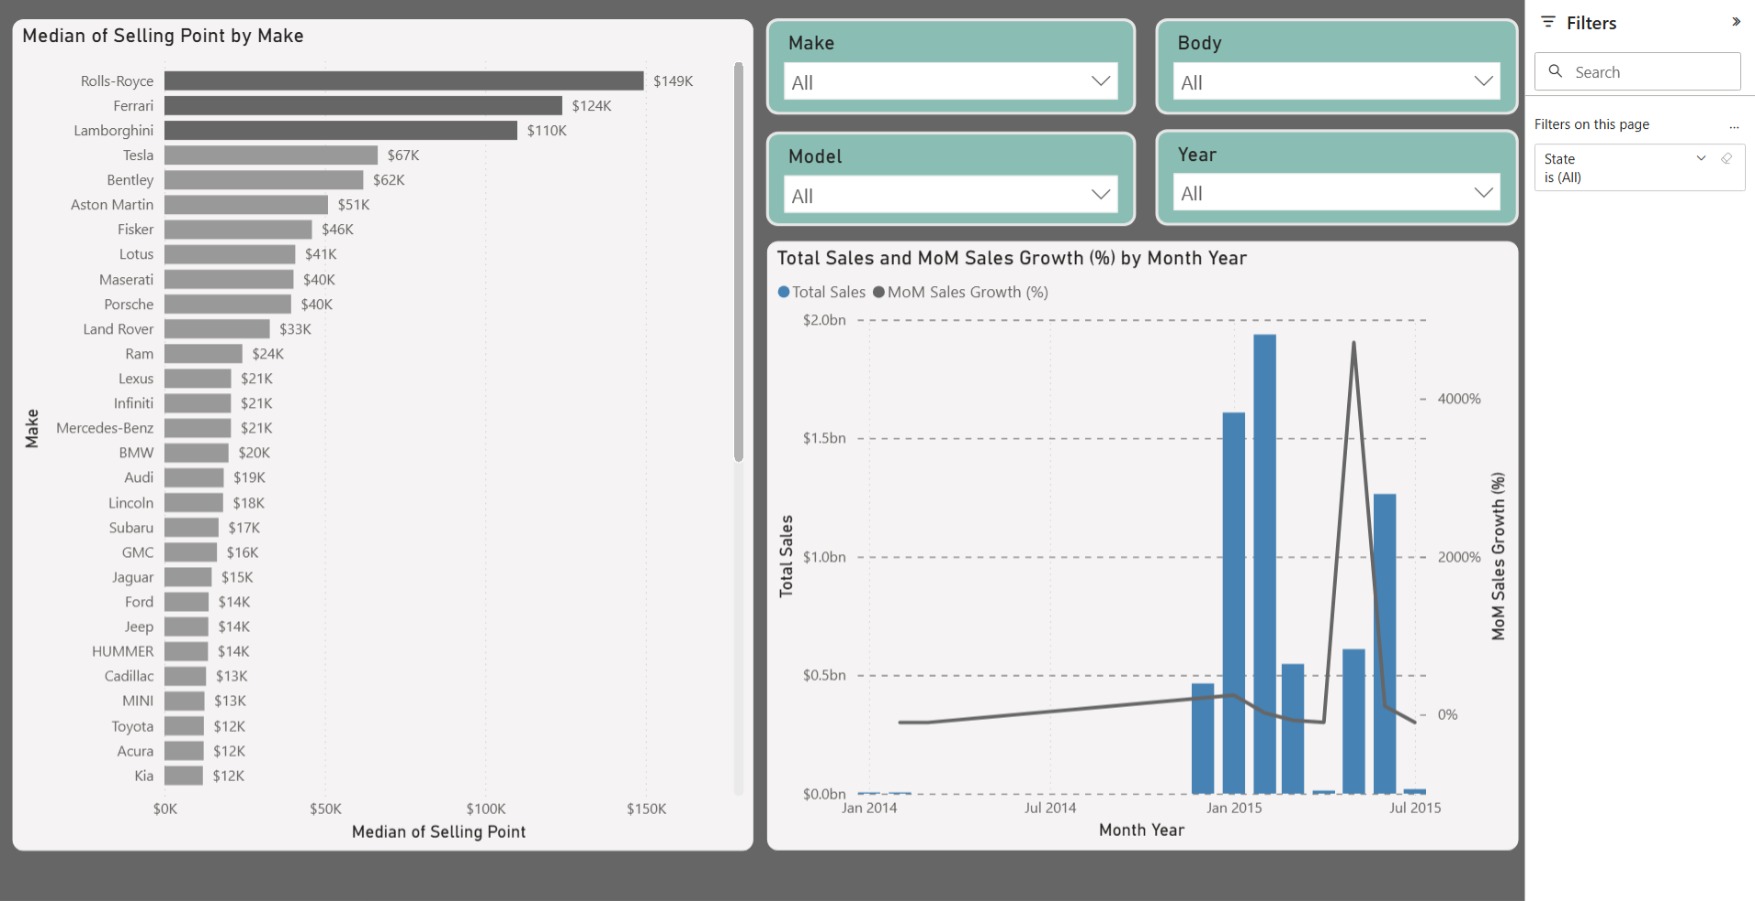Click the Toyota bar
The image size is (1755, 901).
pyautogui.click(x=184, y=726)
